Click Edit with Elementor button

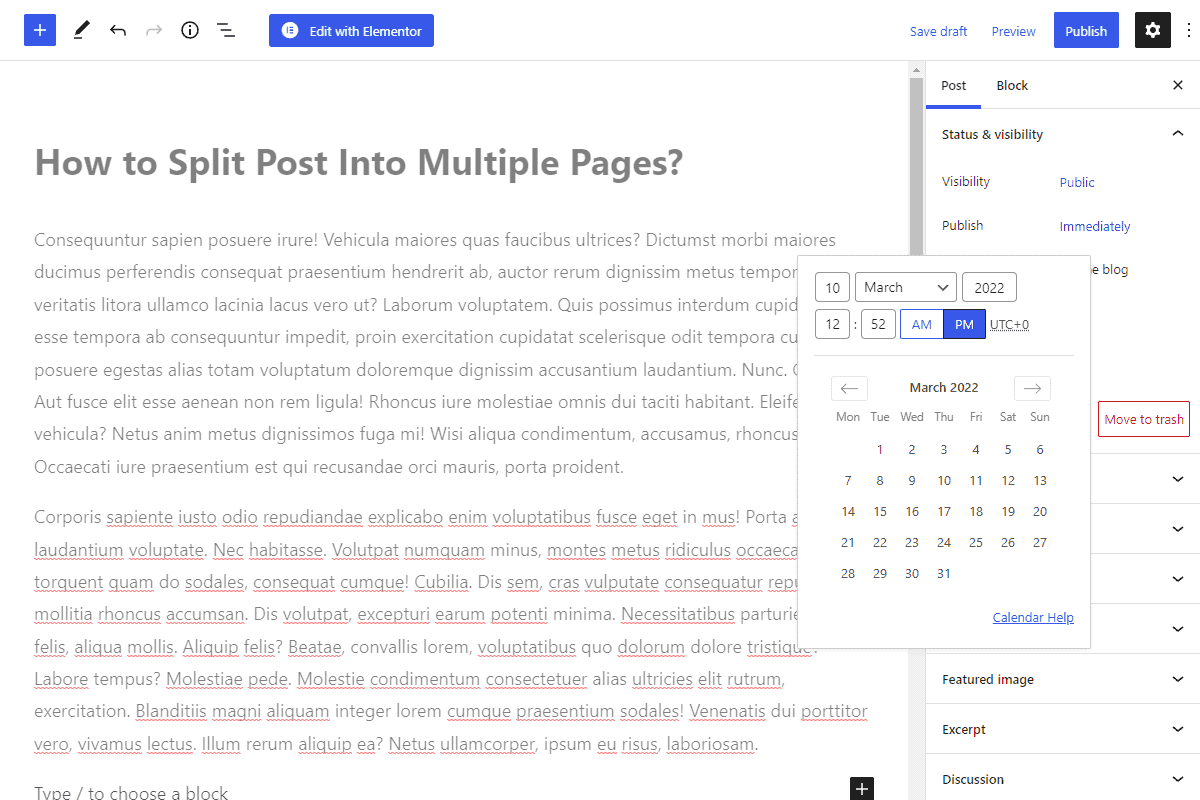(351, 30)
